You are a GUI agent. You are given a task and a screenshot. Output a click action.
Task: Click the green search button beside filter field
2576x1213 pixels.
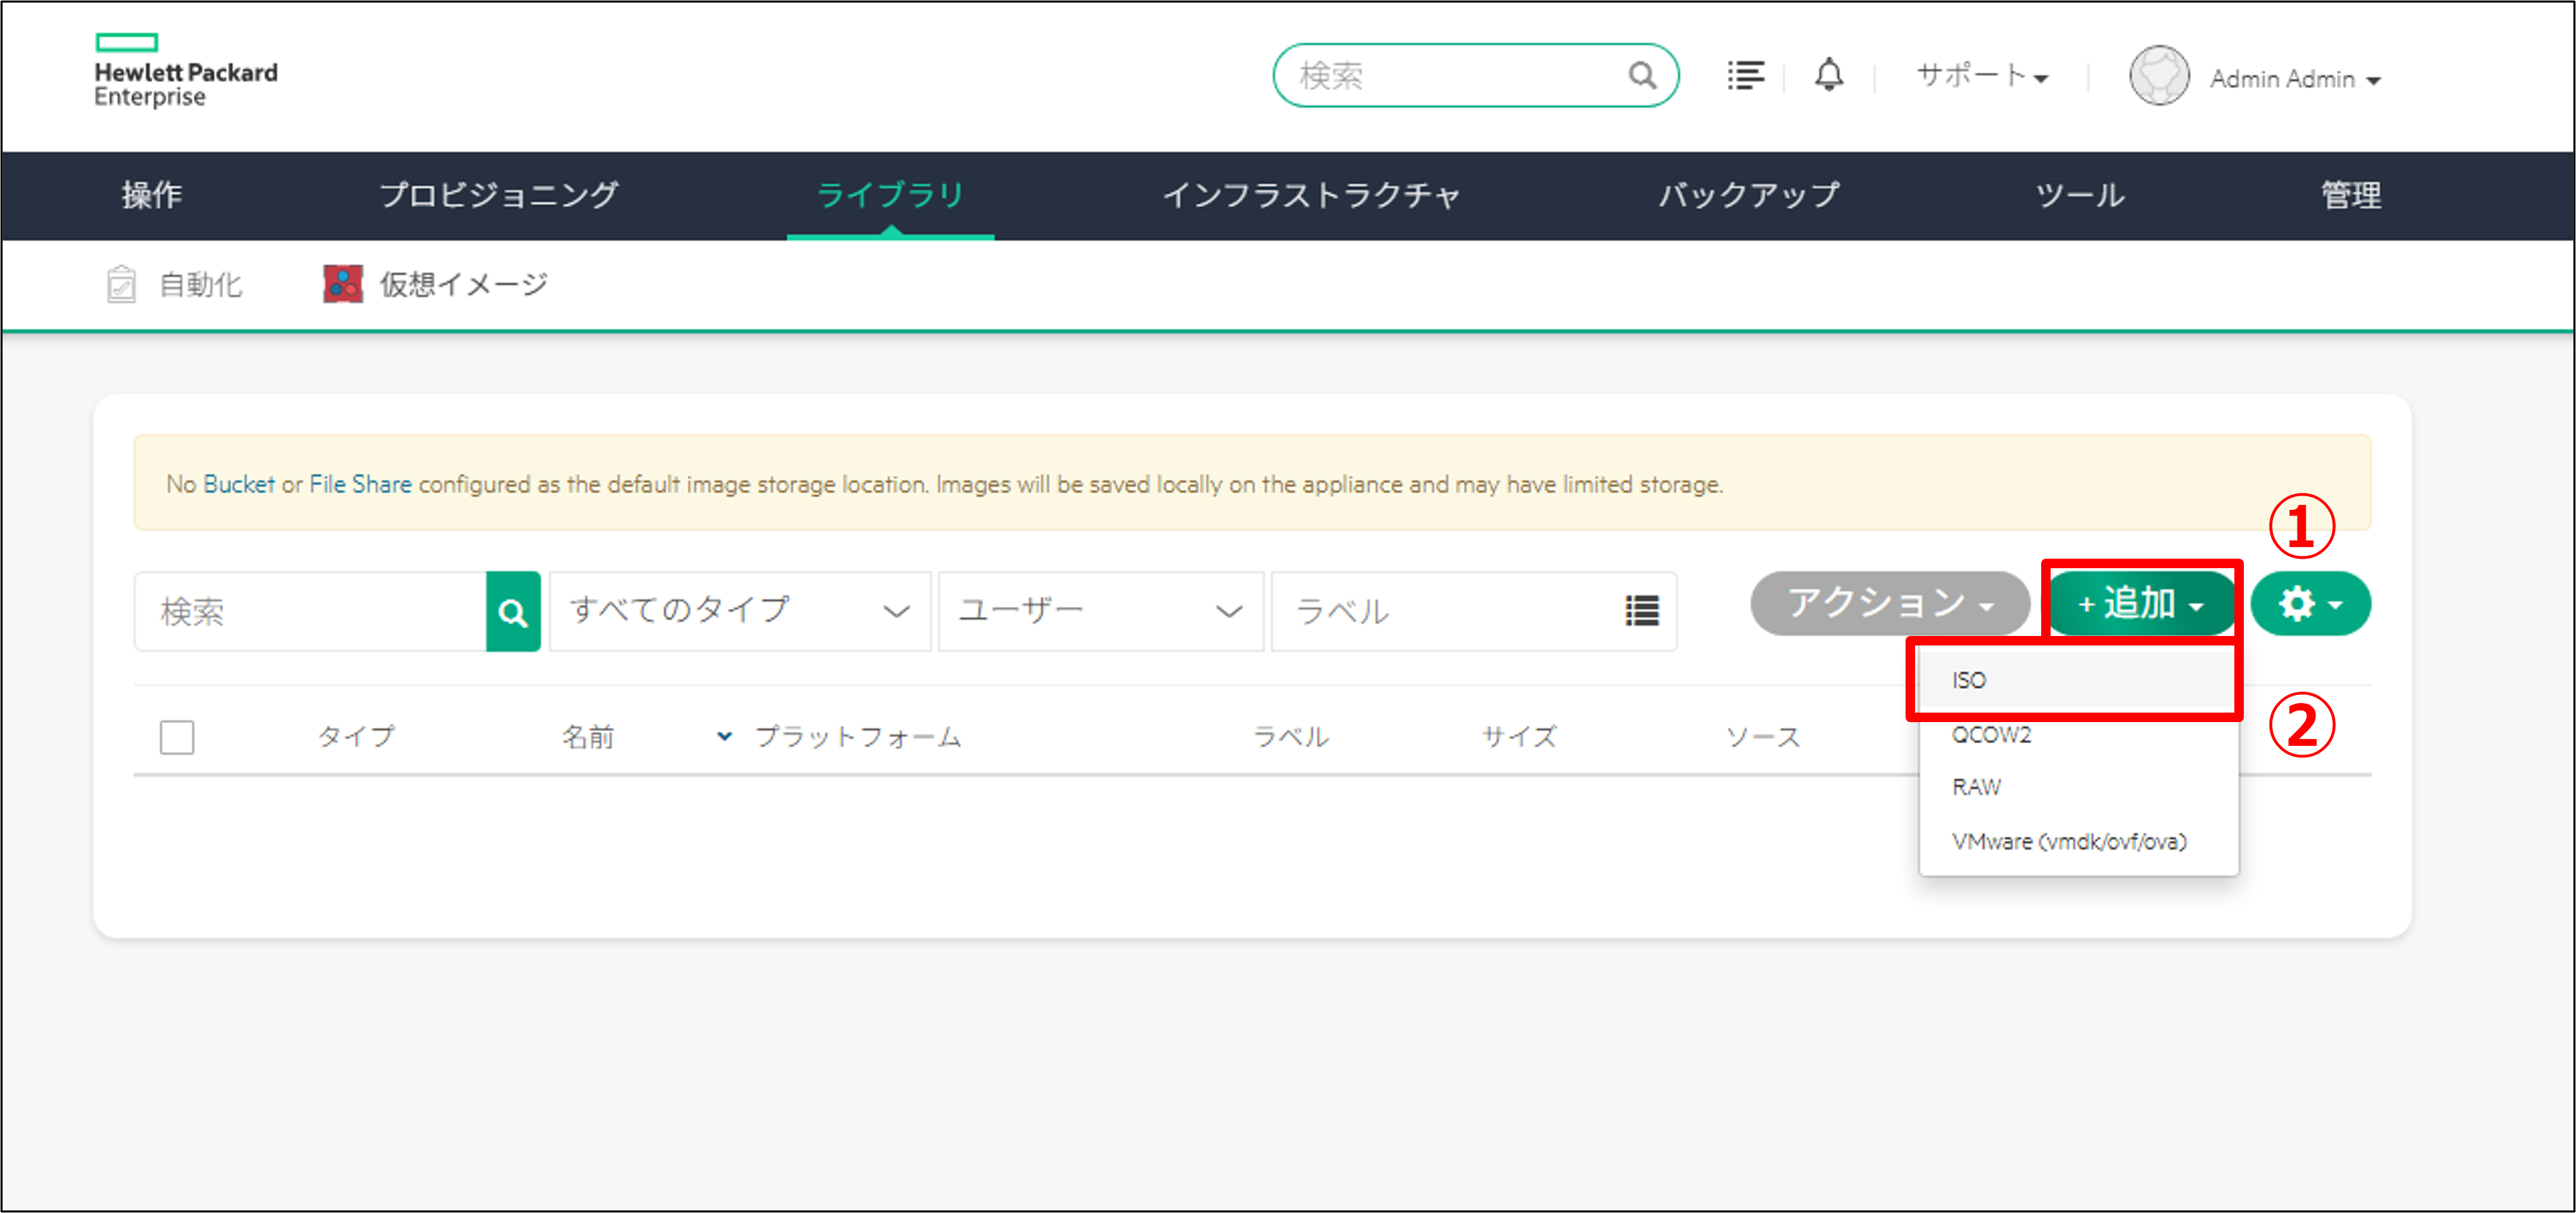513,611
